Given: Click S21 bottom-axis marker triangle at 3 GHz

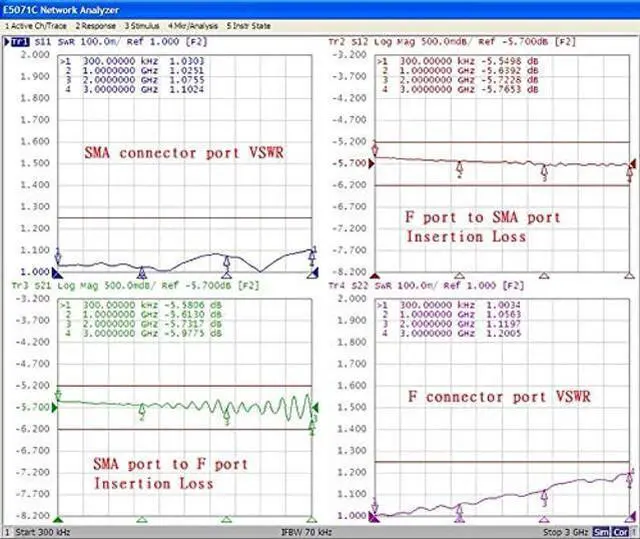Looking at the screenshot, I should 312,519.
